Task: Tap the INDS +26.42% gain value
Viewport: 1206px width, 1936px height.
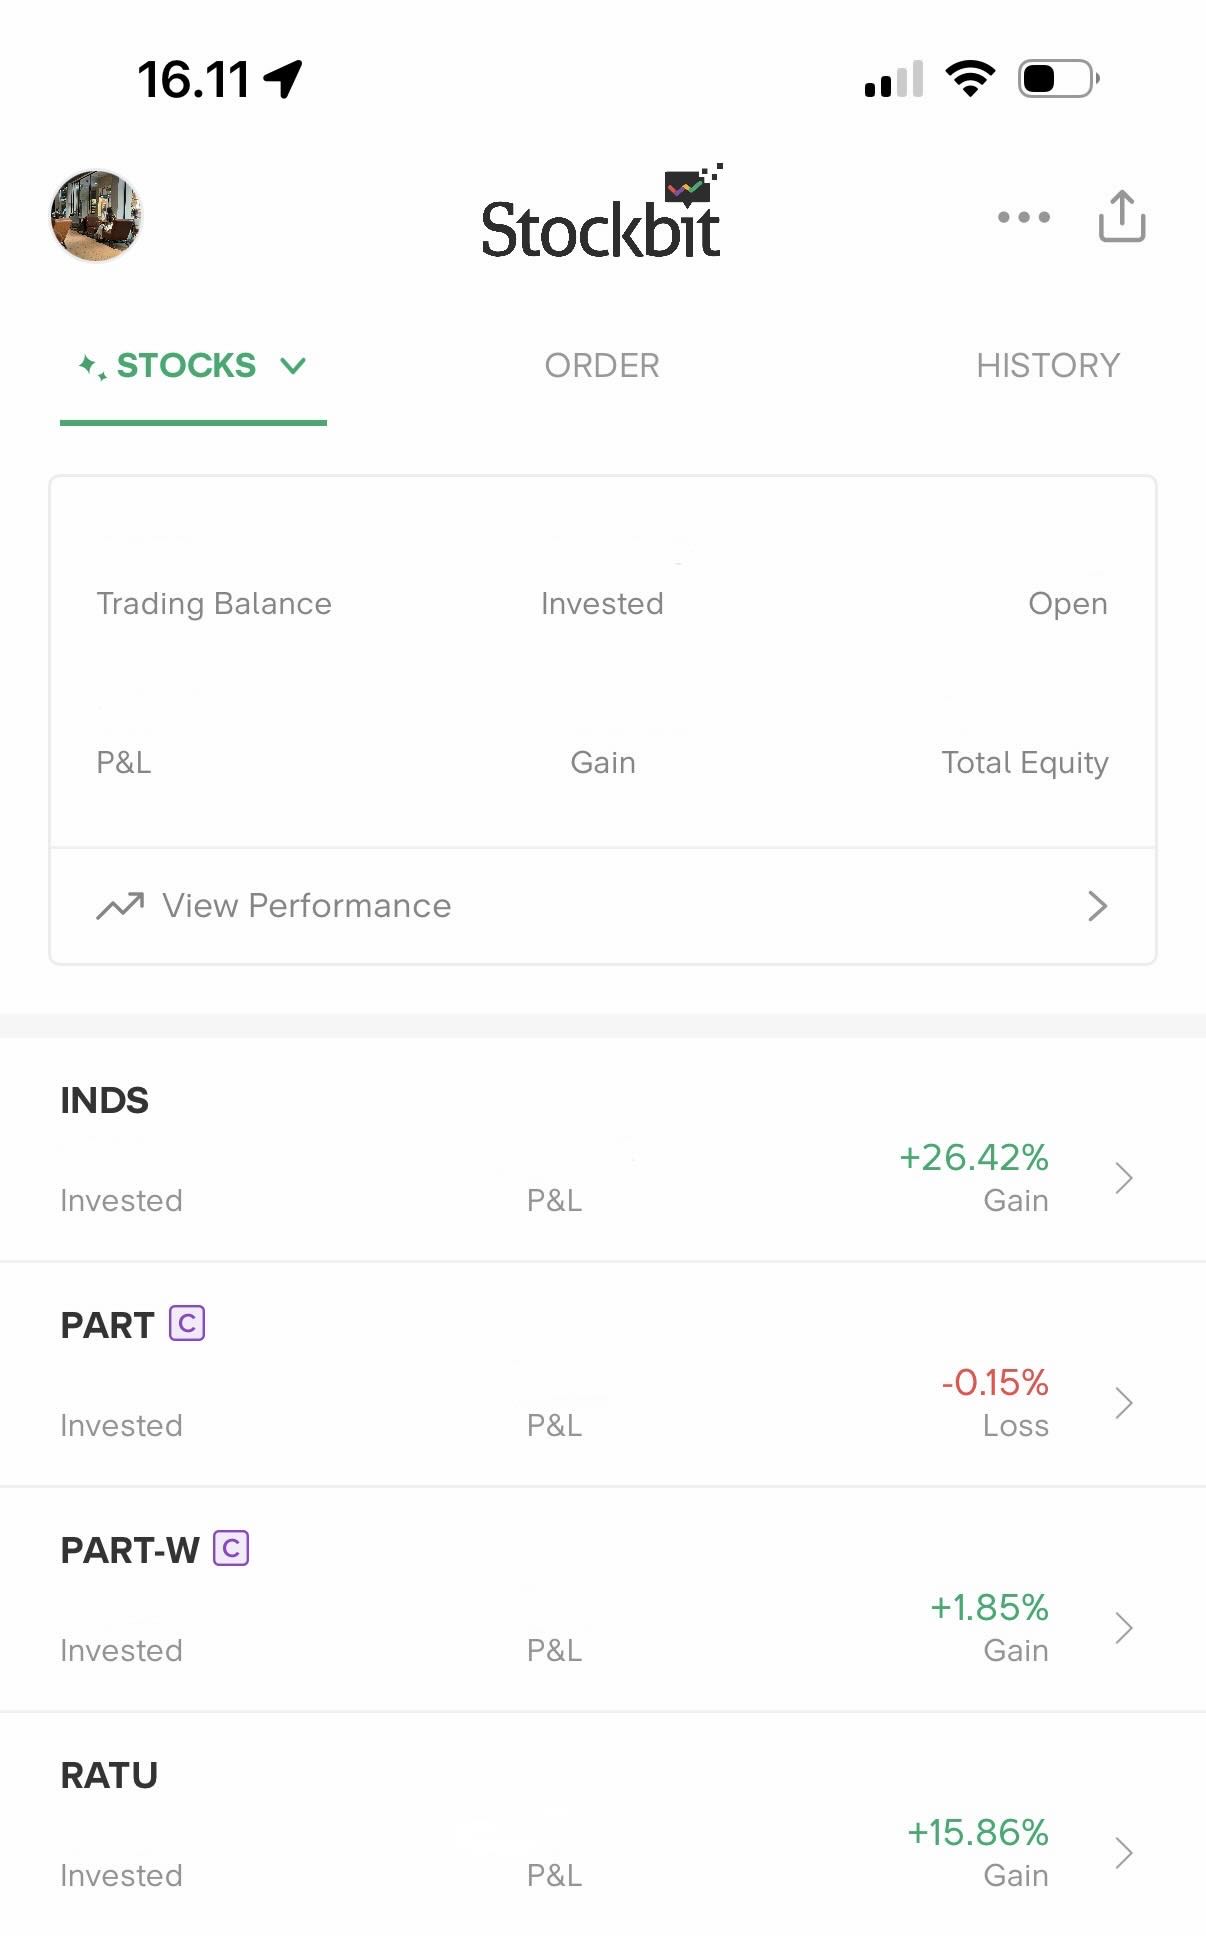Action: coord(973,1158)
